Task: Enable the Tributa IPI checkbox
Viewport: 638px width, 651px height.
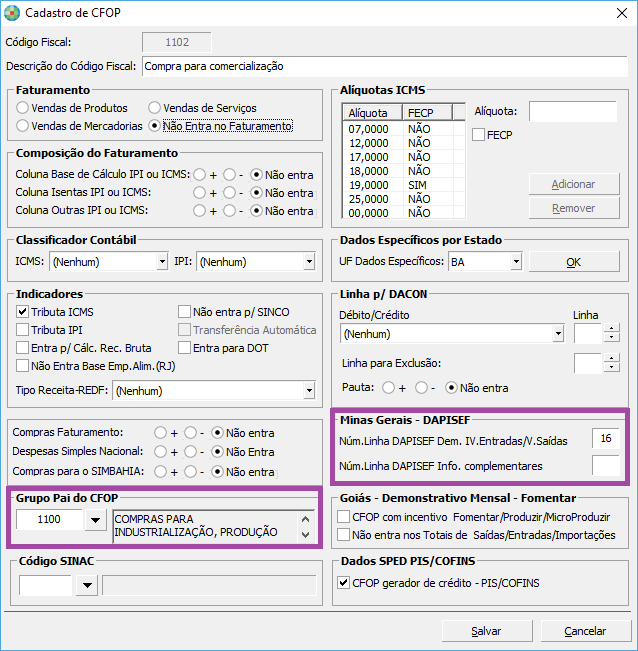Action: 23,330
